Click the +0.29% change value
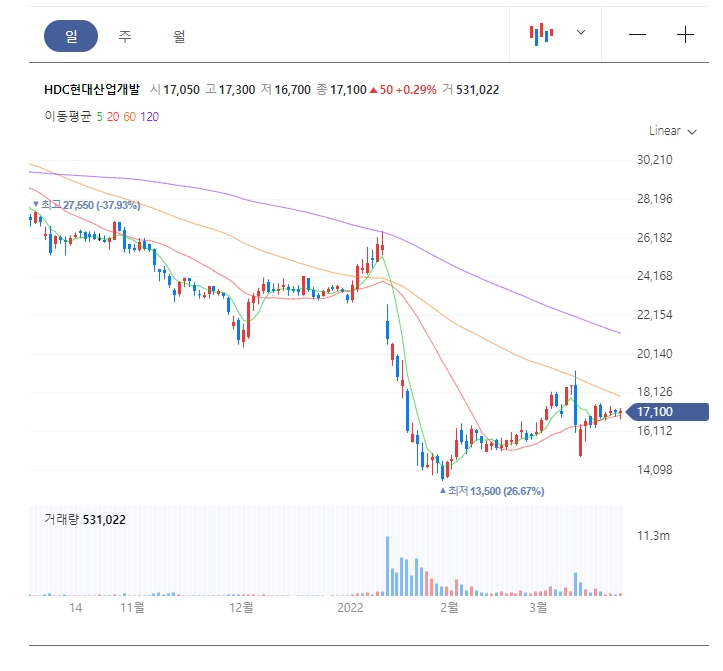The width and height of the screenshot is (723, 671). tap(416, 89)
